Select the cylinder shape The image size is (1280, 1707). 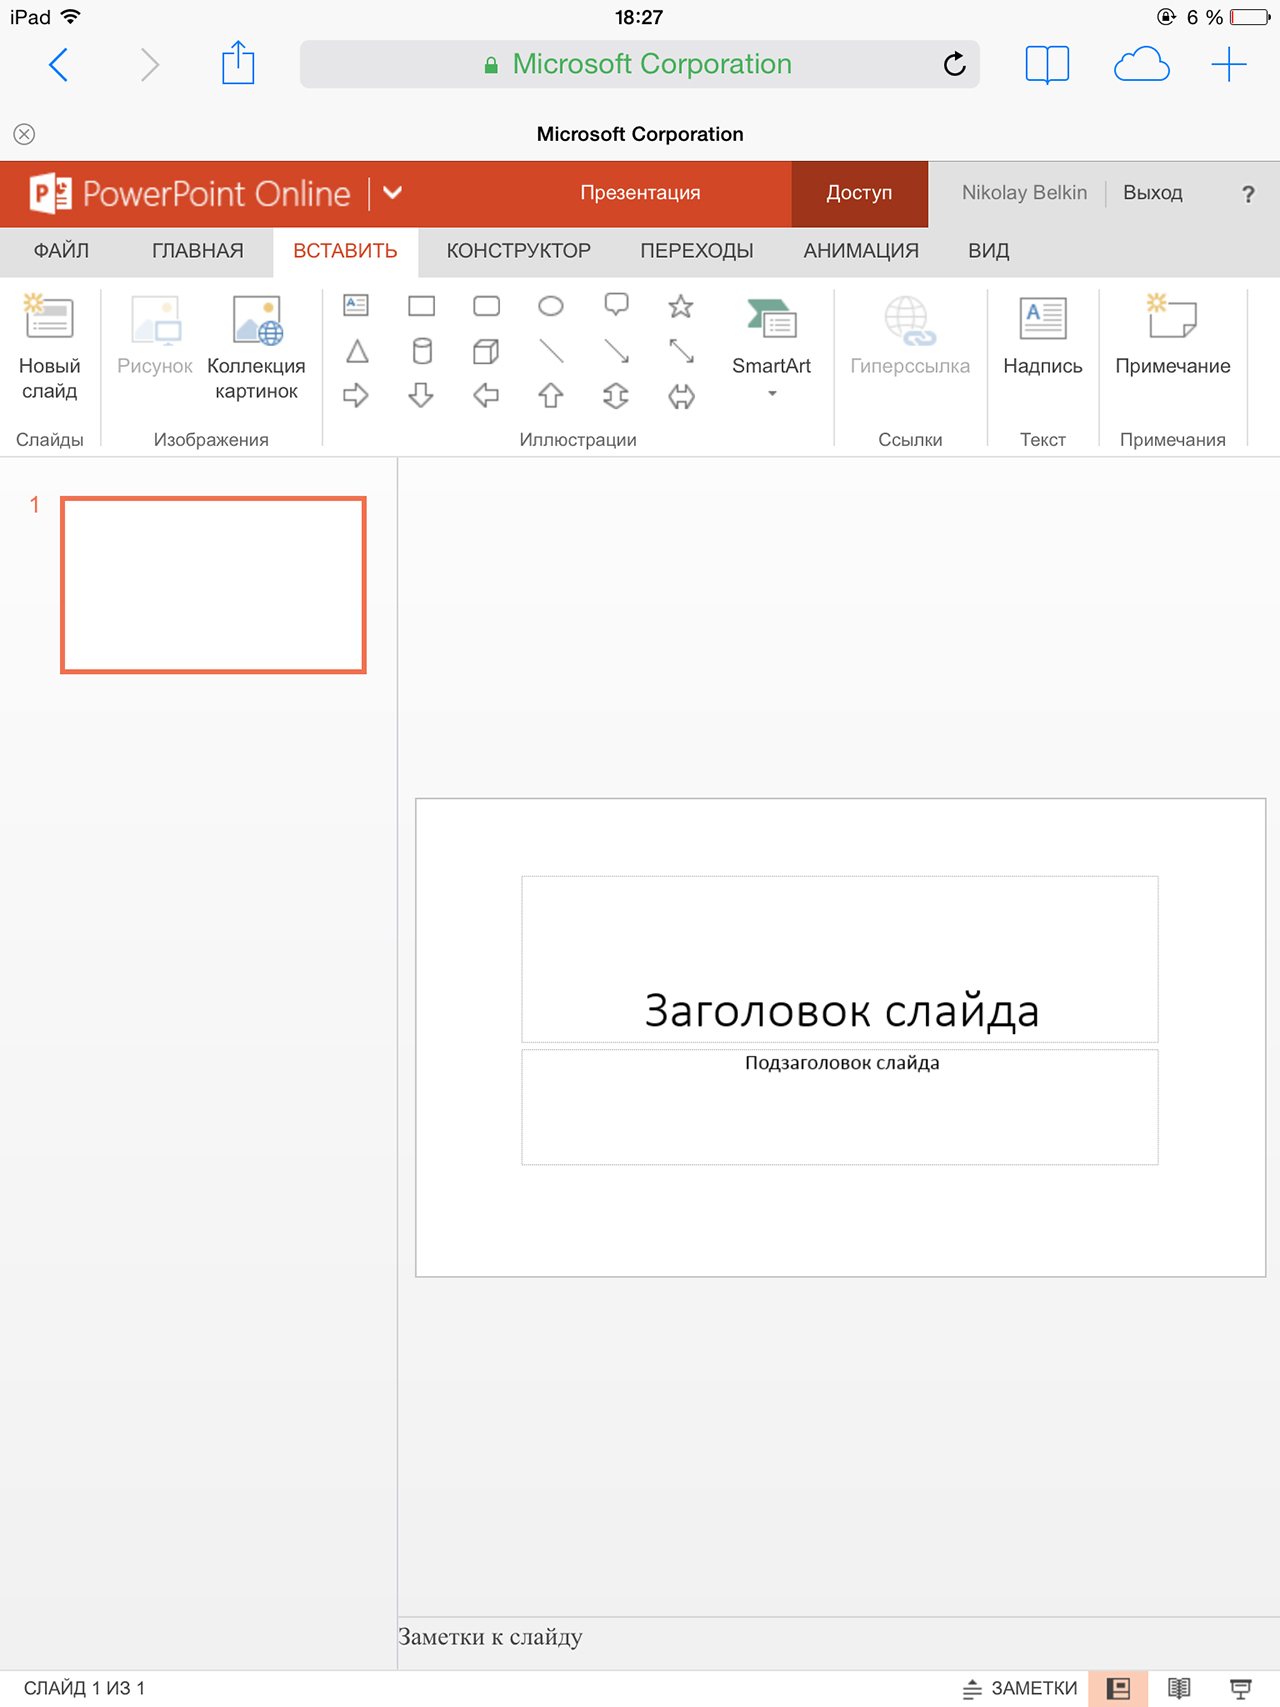pyautogui.click(x=421, y=351)
